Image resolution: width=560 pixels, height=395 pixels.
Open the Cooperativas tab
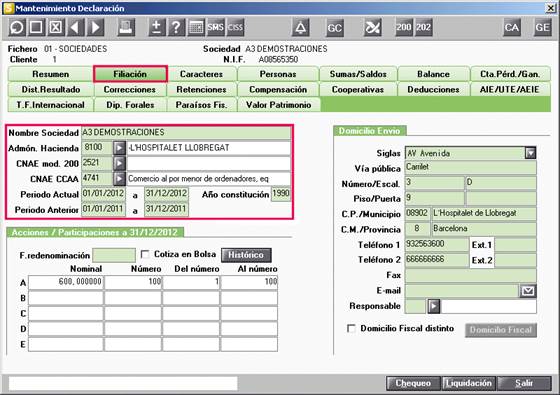point(358,89)
